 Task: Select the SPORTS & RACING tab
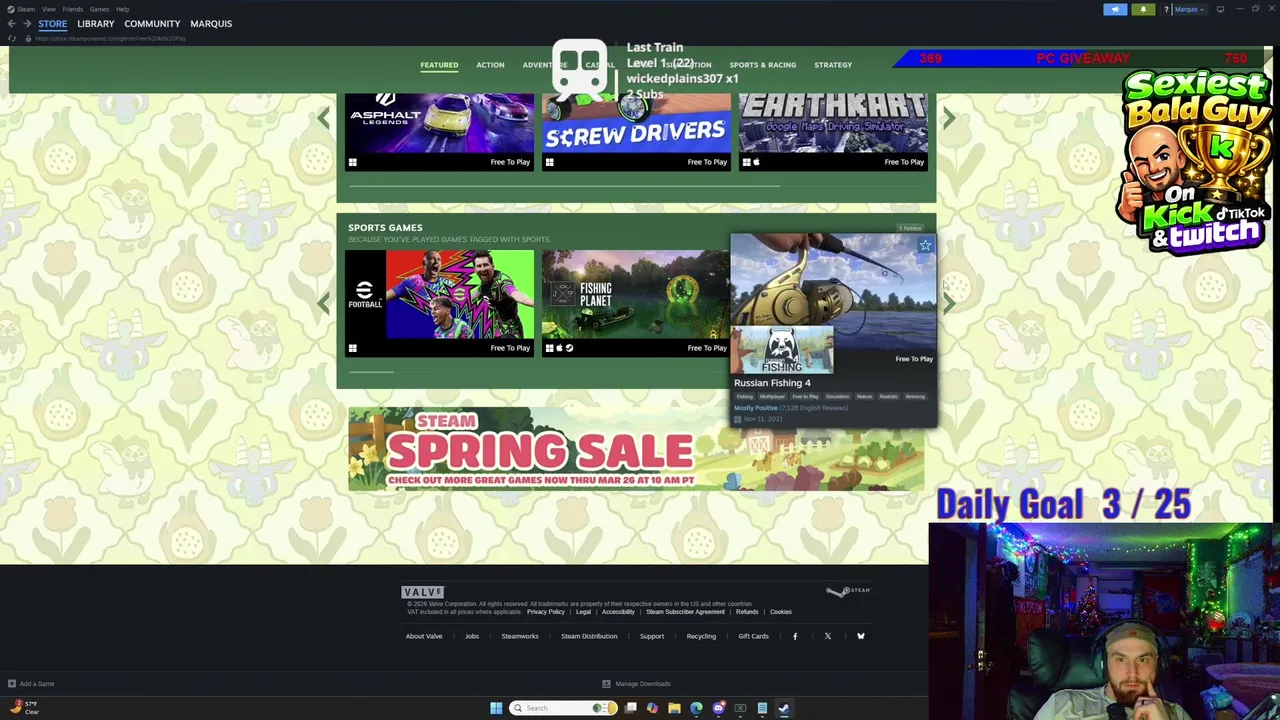[x=762, y=65]
